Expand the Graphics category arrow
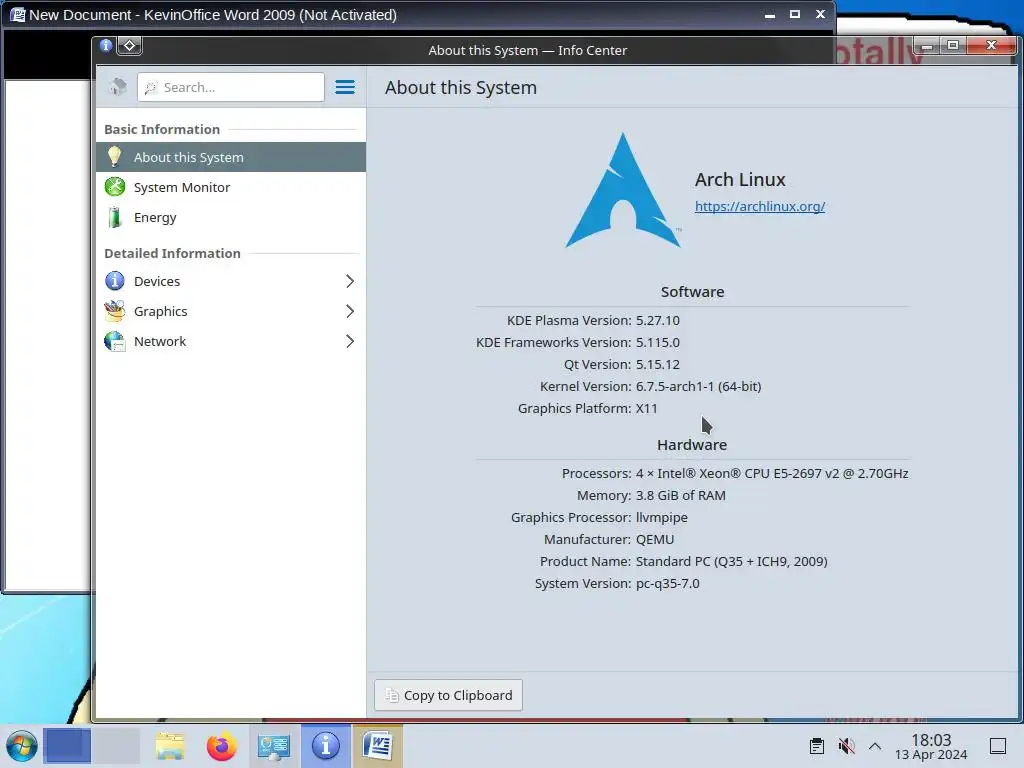Screen dimensions: 1024x768 [x=349, y=311]
